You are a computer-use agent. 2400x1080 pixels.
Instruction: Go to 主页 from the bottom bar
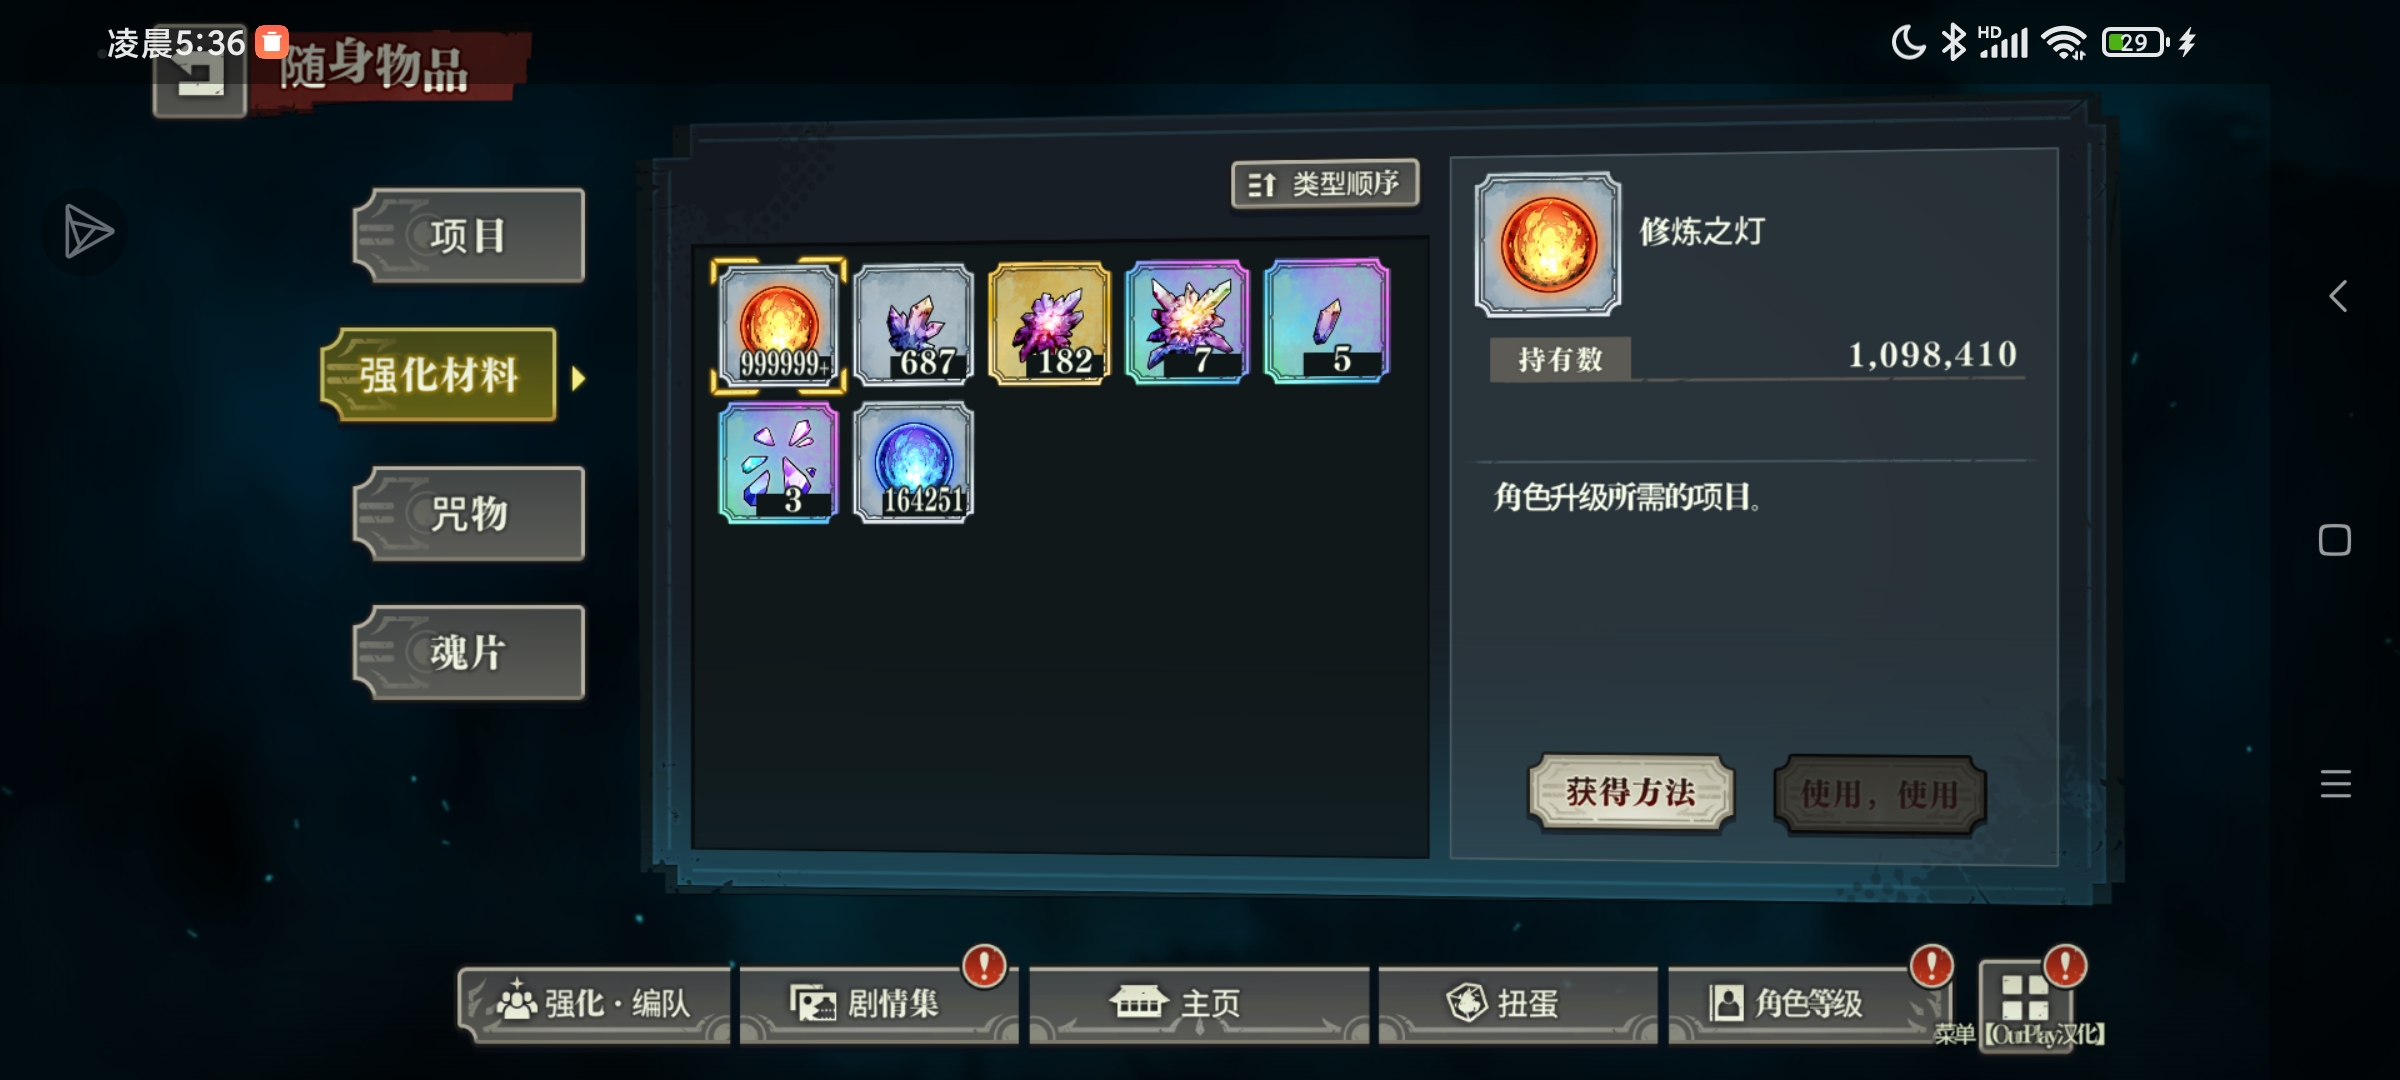pos(1199,1004)
